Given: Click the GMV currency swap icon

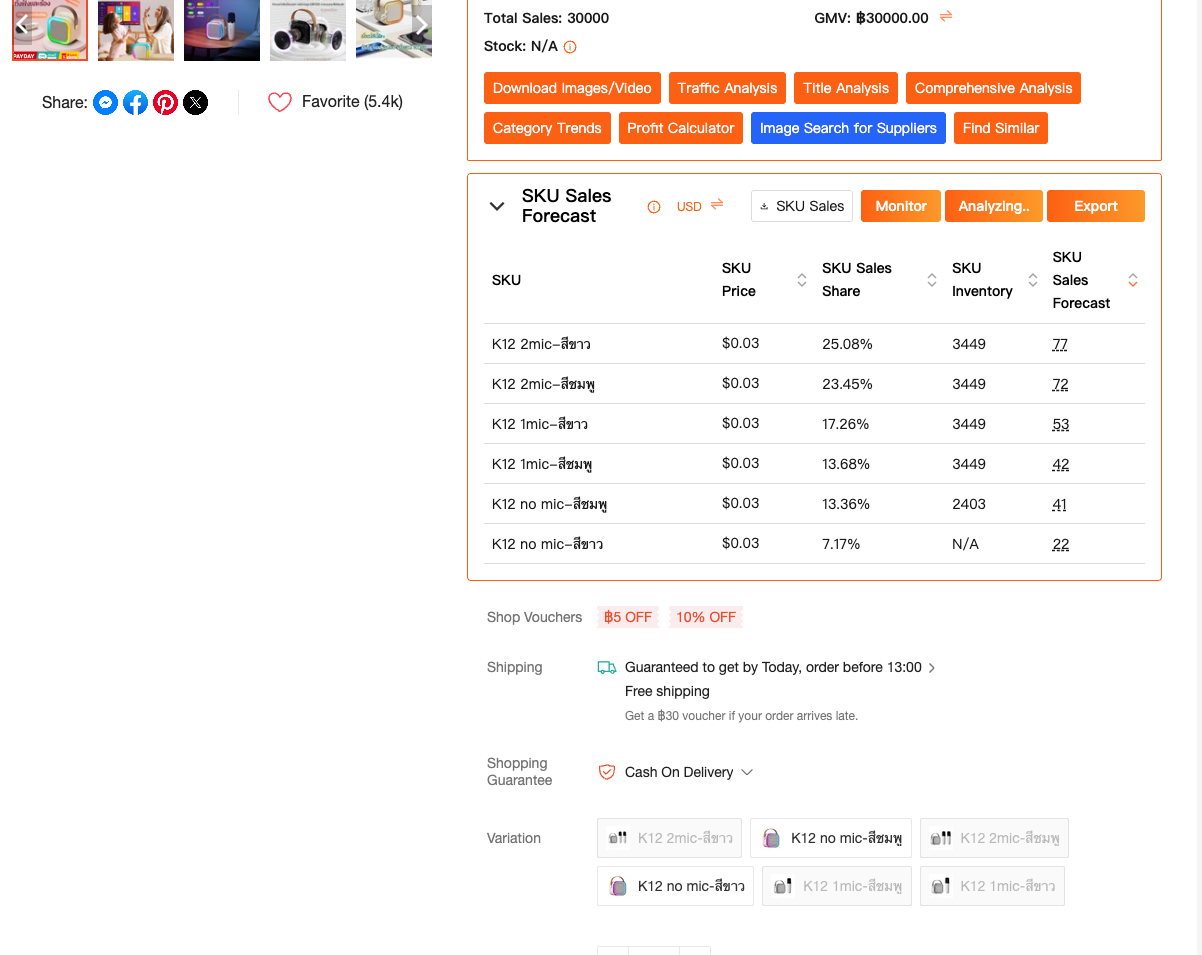Looking at the screenshot, I should (x=946, y=17).
